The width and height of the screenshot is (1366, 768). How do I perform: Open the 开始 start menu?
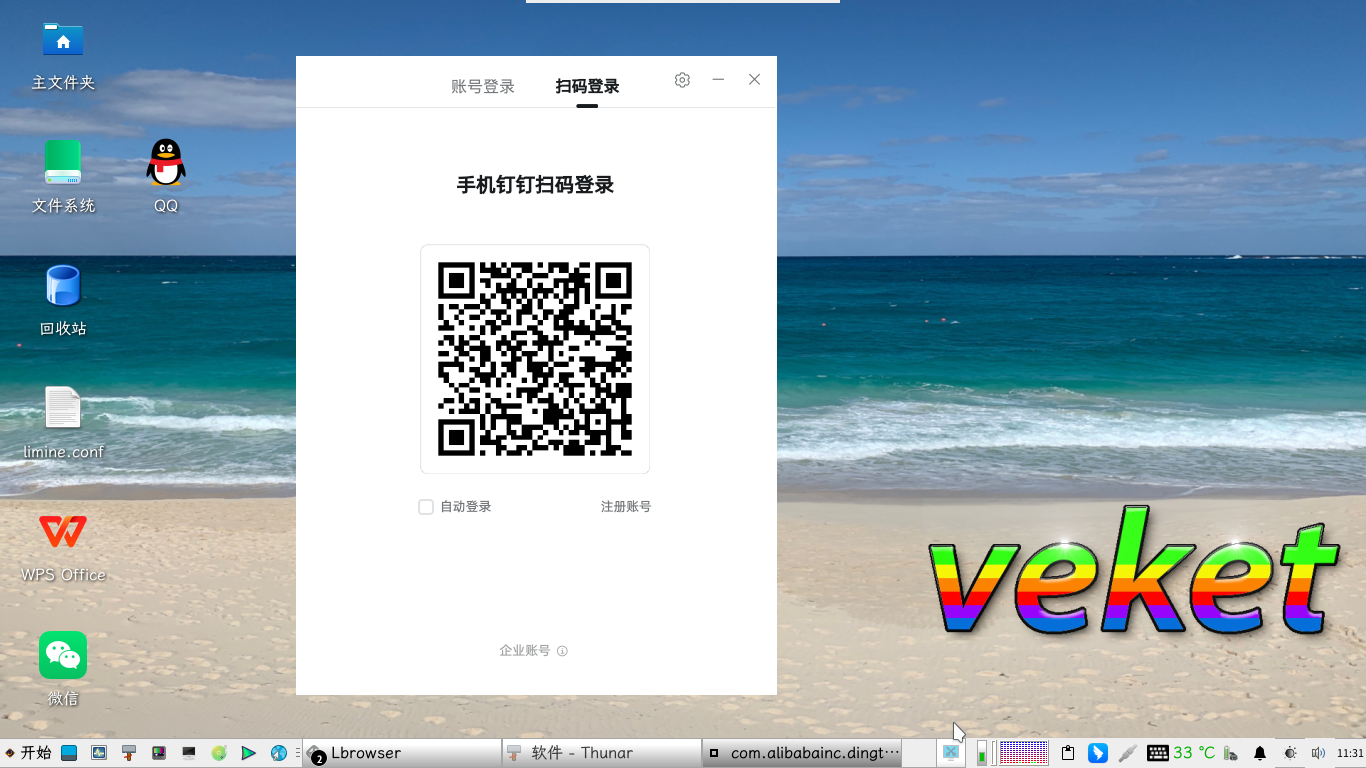coord(28,753)
